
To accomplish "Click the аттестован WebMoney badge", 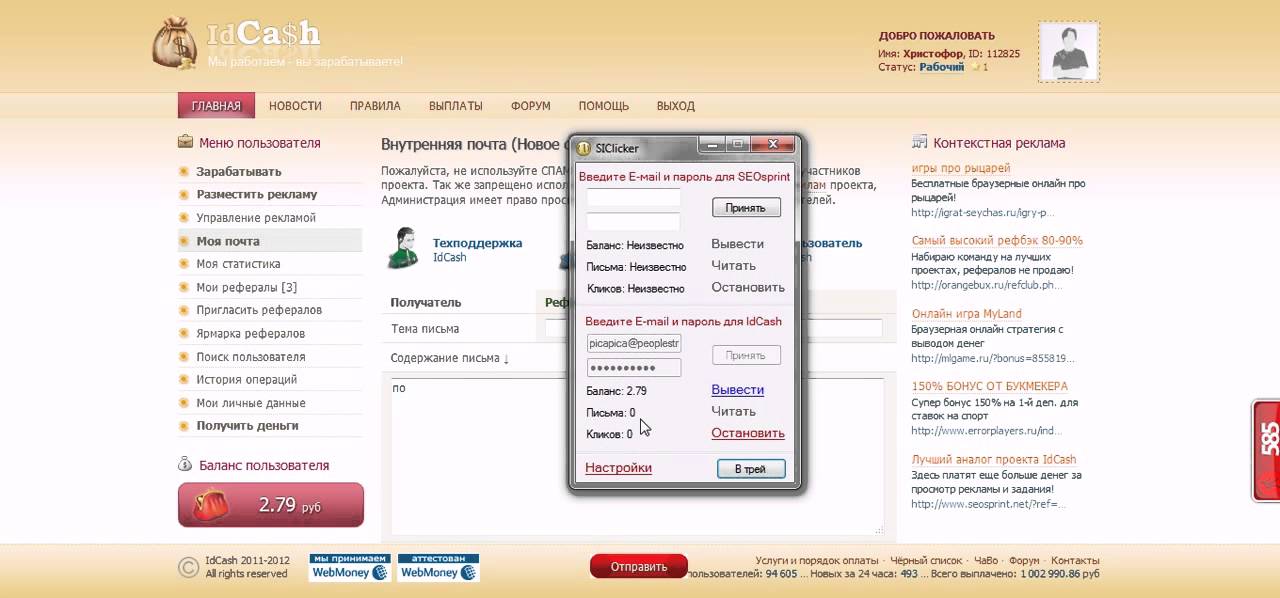I will click(438, 567).
